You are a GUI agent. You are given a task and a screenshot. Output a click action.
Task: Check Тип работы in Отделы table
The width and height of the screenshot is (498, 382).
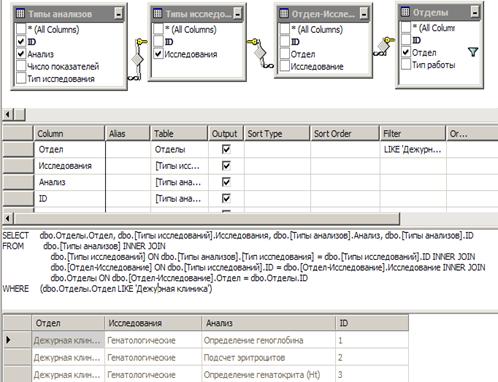pyautogui.click(x=406, y=64)
